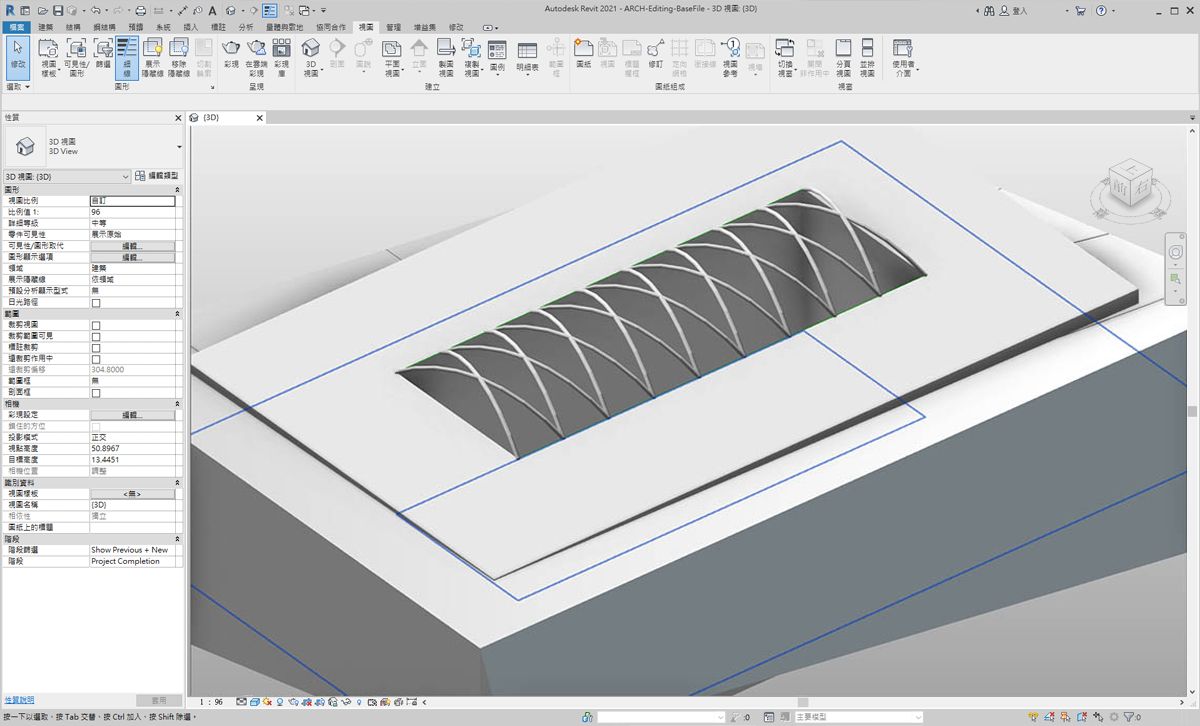This screenshot has height=726, width=1200.
Task: Open the 建築 Architecture ribbon tab
Action: pyautogui.click(x=46, y=27)
